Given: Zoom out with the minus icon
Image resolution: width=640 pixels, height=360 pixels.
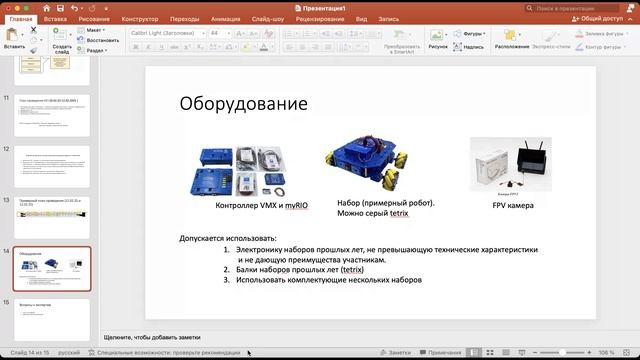Looking at the screenshot, I should pos(535,352).
